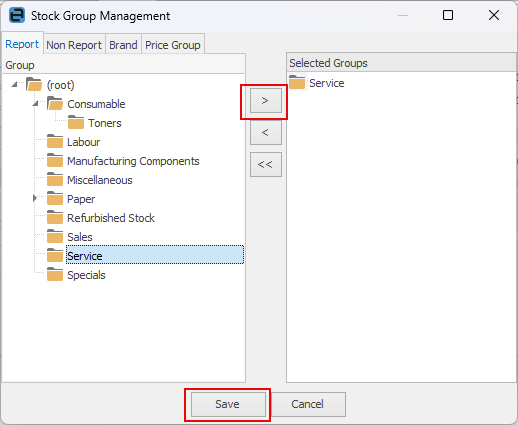Click the Consumable folder icon
The width and height of the screenshot is (518, 425).
55,104
